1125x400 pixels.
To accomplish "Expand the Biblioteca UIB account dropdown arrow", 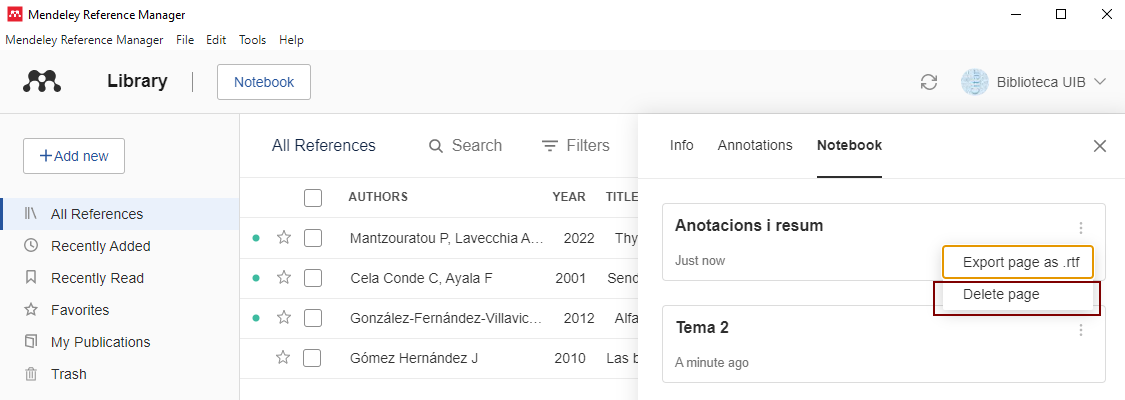I will coord(1101,82).
